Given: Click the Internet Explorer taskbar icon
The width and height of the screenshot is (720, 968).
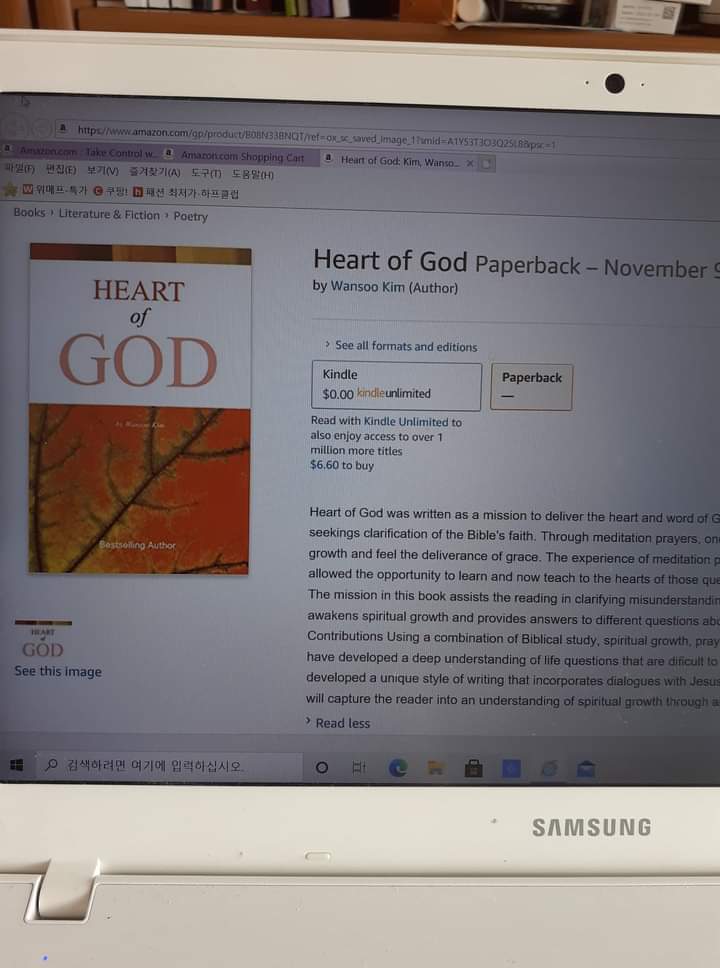Looking at the screenshot, I should (548, 769).
